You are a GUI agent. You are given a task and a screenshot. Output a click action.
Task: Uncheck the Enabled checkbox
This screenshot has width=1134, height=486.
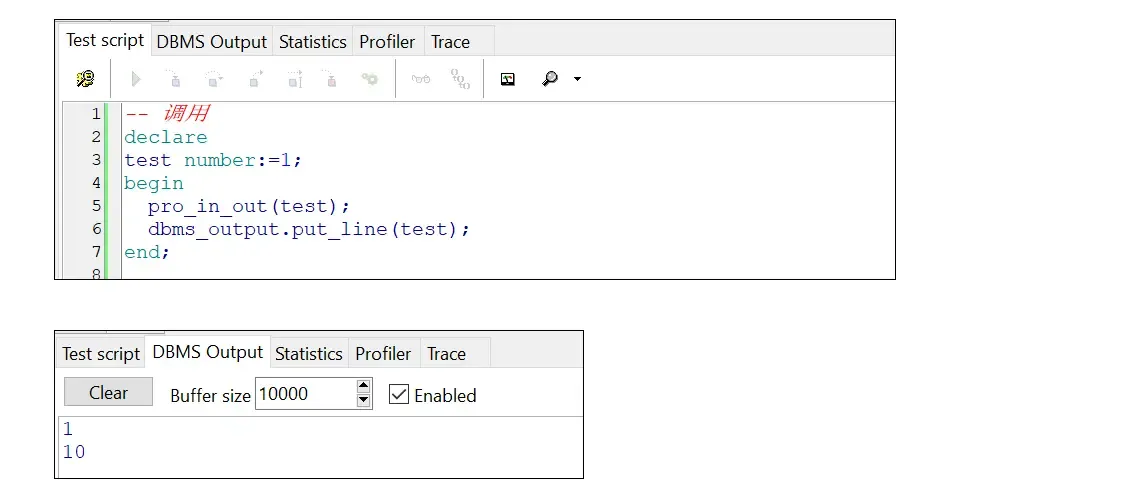tap(399, 394)
